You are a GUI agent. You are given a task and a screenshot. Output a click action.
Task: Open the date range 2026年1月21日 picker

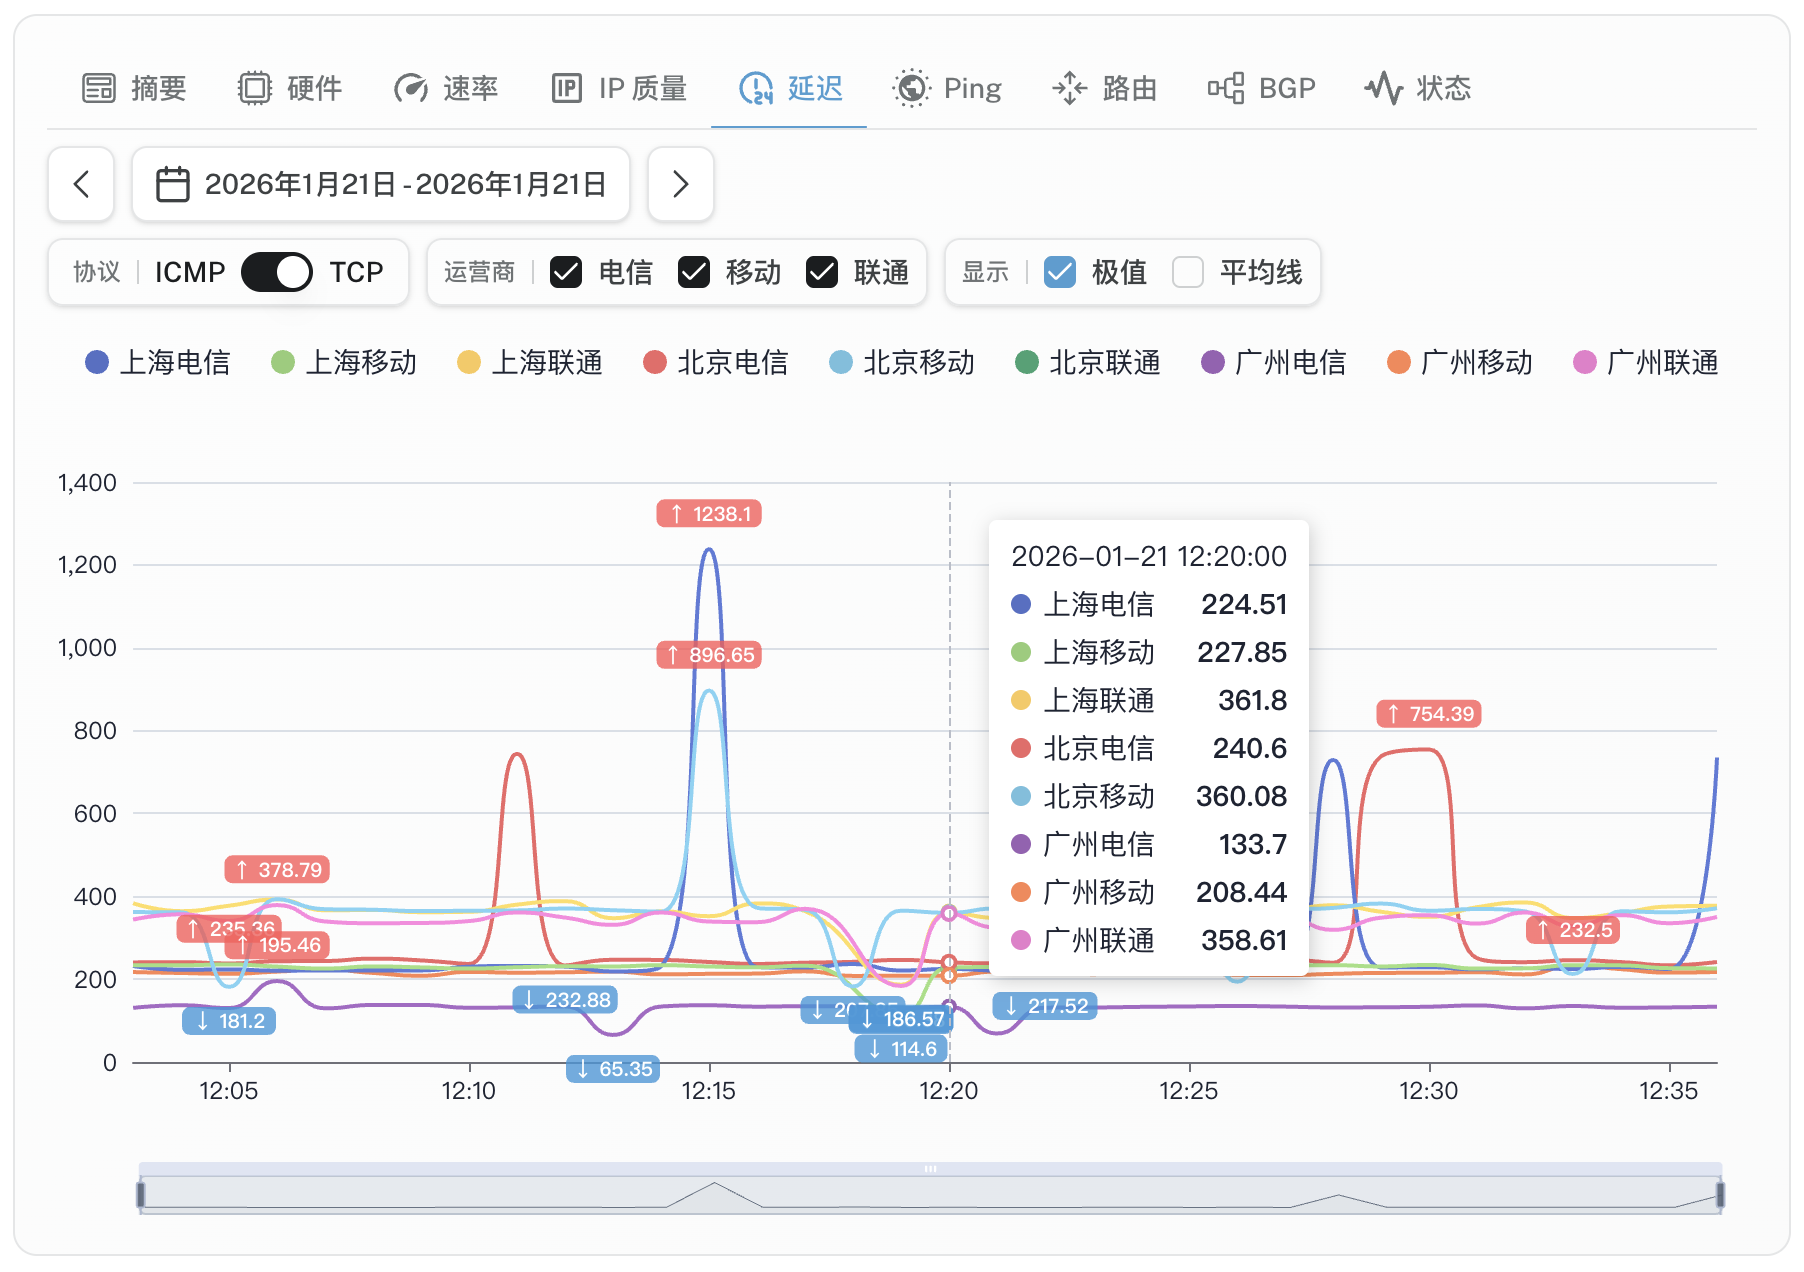pos(404,184)
